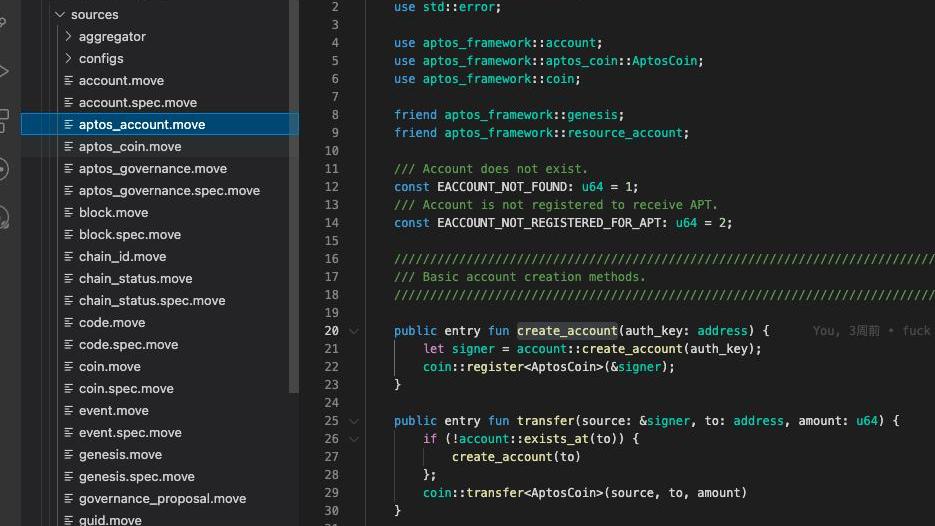Collapse the sources folder
The image size is (935, 526).
[60, 15]
